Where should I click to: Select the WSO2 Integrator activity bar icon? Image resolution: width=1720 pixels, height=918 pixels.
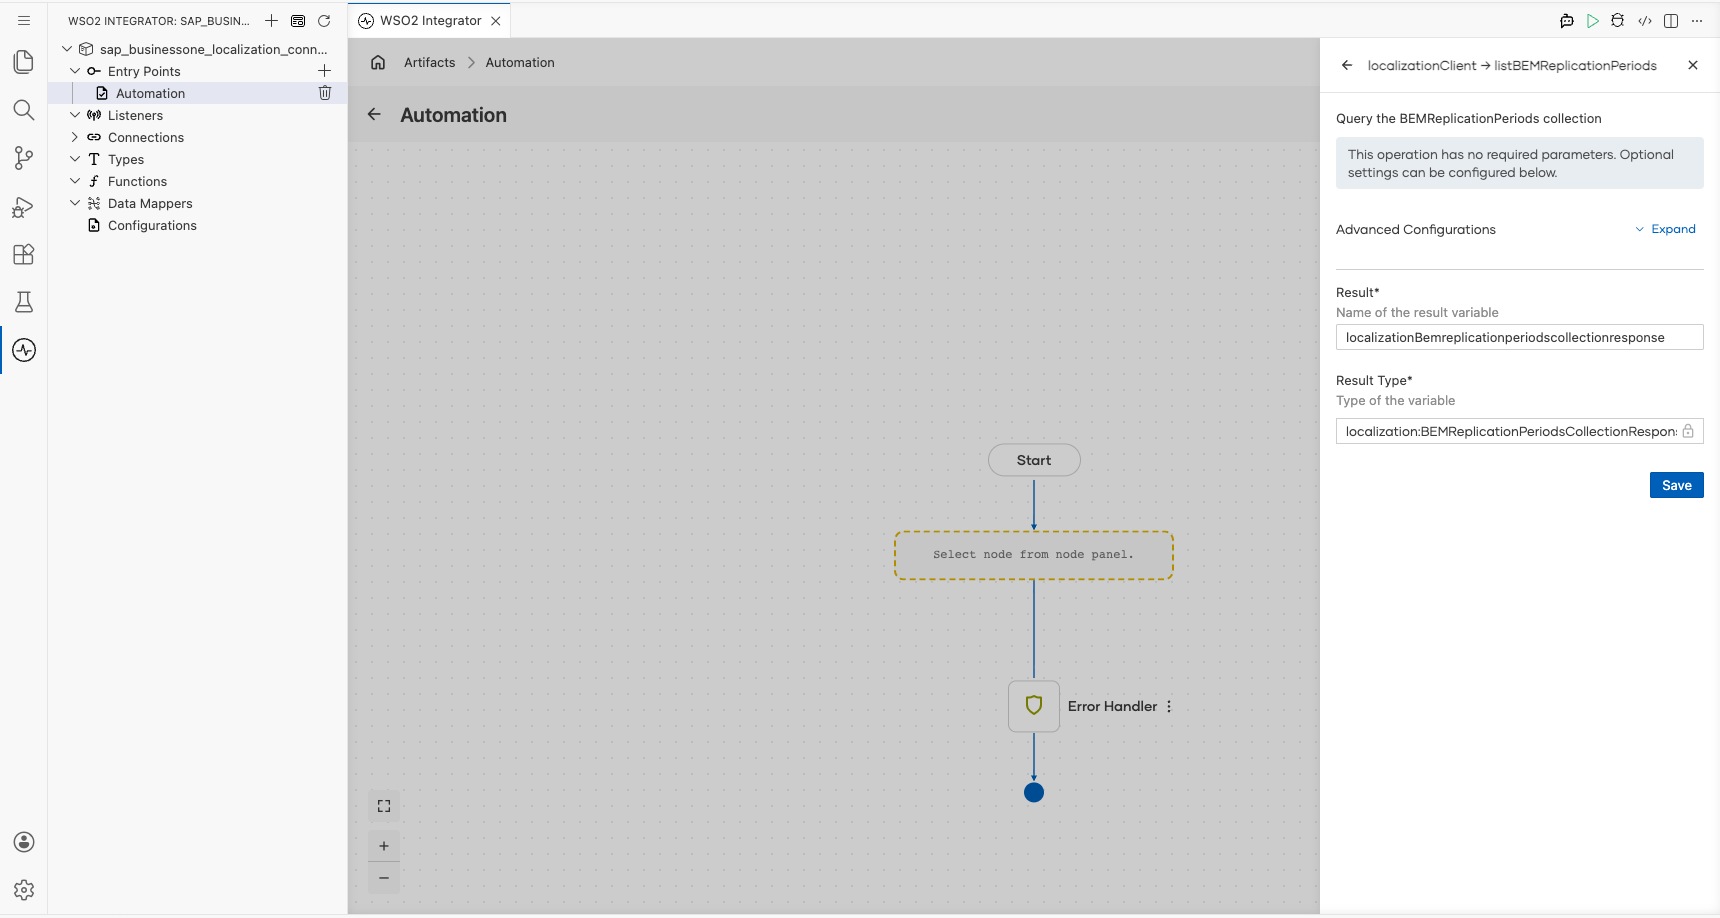24,350
